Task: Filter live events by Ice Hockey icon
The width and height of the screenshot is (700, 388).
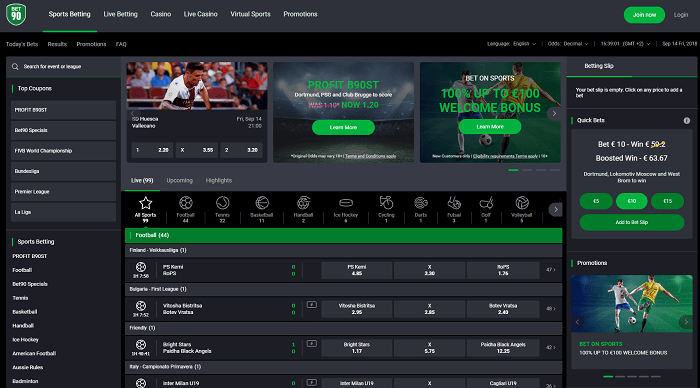Action: coord(346,203)
